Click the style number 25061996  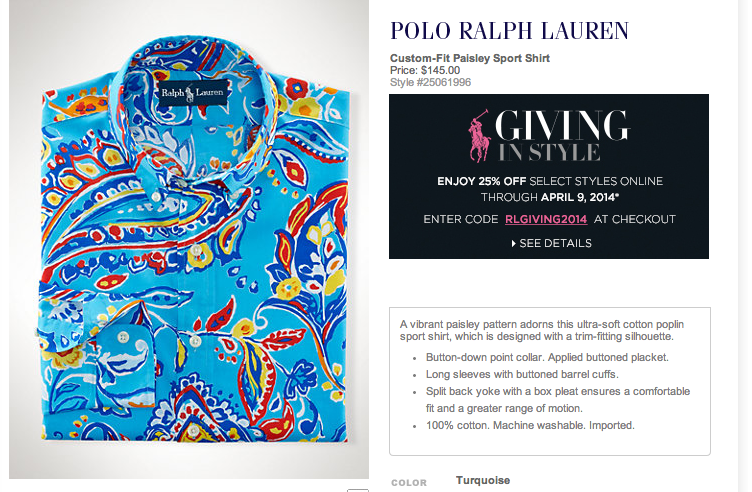click(x=428, y=82)
